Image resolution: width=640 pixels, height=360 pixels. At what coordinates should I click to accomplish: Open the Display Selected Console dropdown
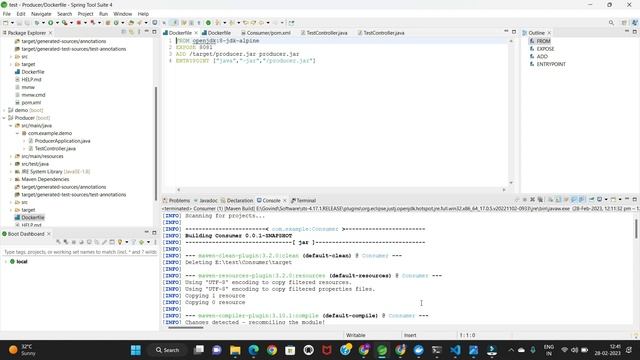pyautogui.click(x=606, y=200)
